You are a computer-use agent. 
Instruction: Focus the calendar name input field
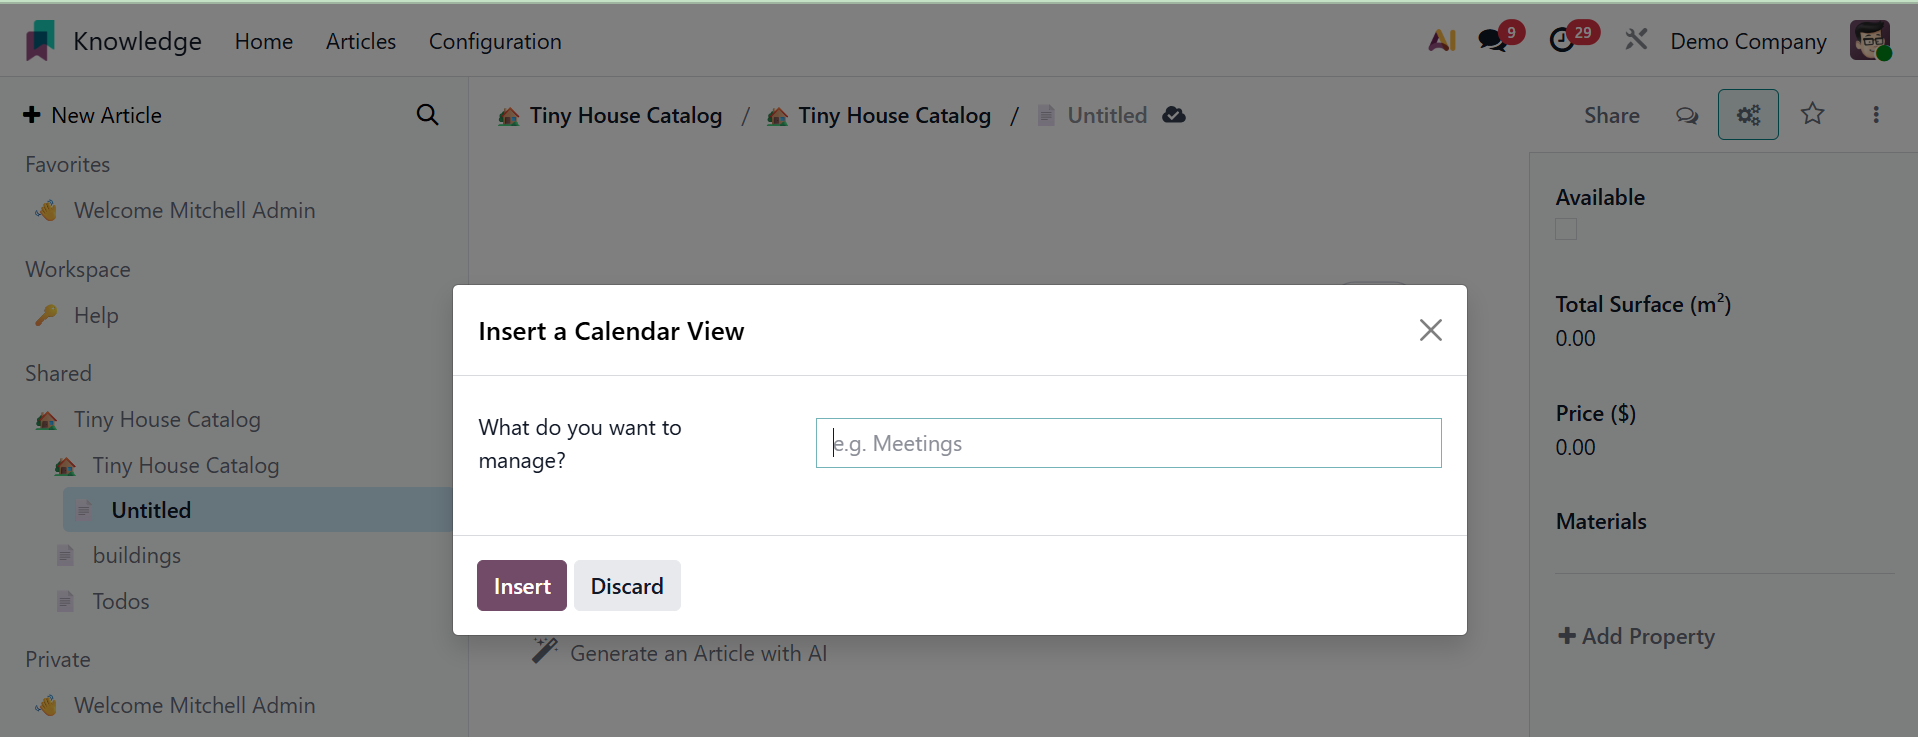click(1128, 443)
